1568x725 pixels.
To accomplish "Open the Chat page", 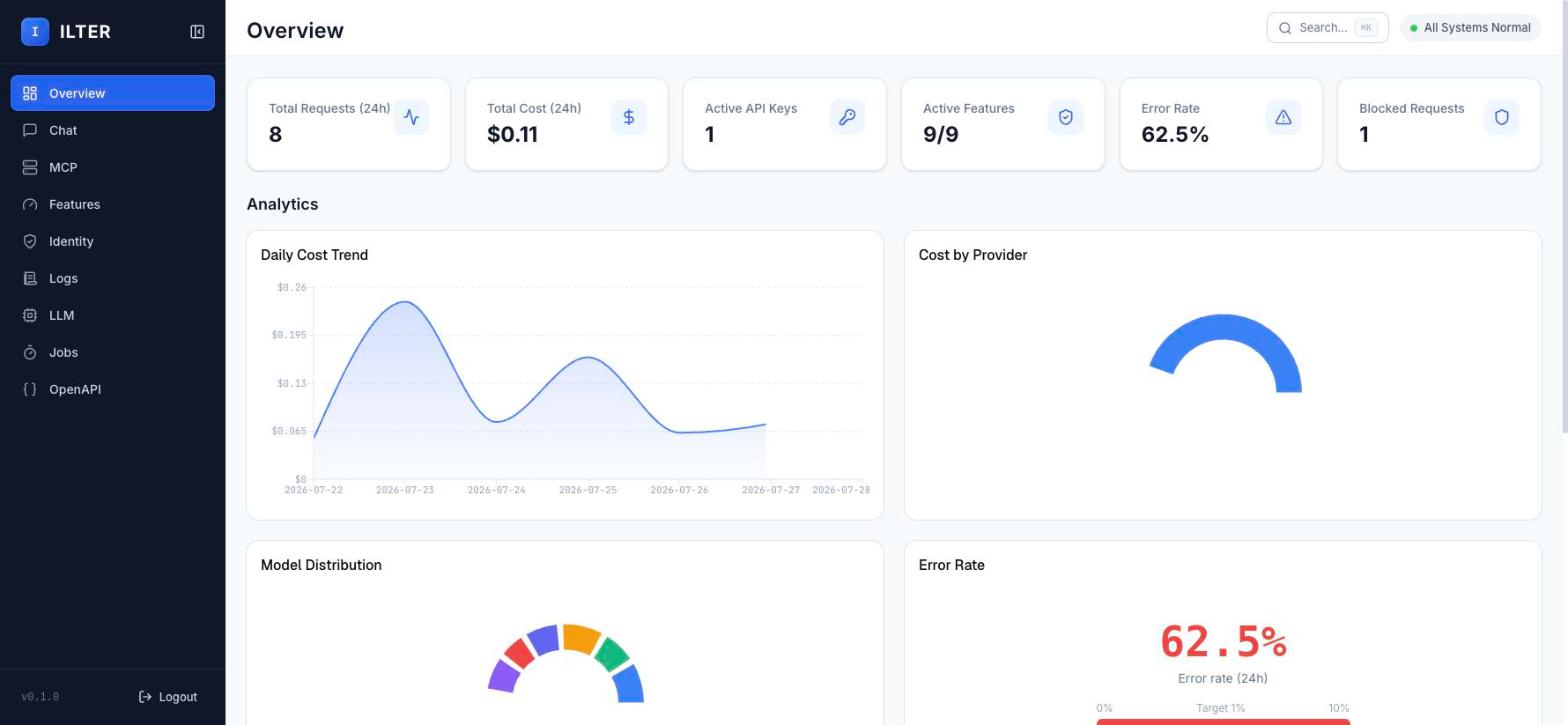I will [x=113, y=130].
